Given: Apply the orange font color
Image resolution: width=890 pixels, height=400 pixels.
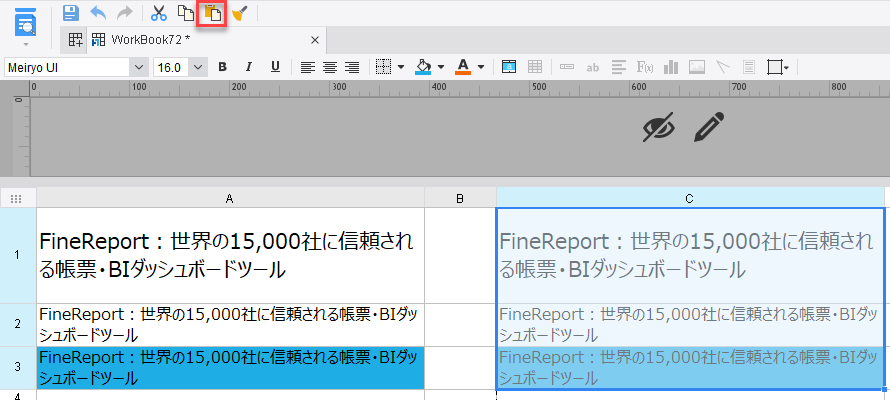Looking at the screenshot, I should (x=463, y=68).
